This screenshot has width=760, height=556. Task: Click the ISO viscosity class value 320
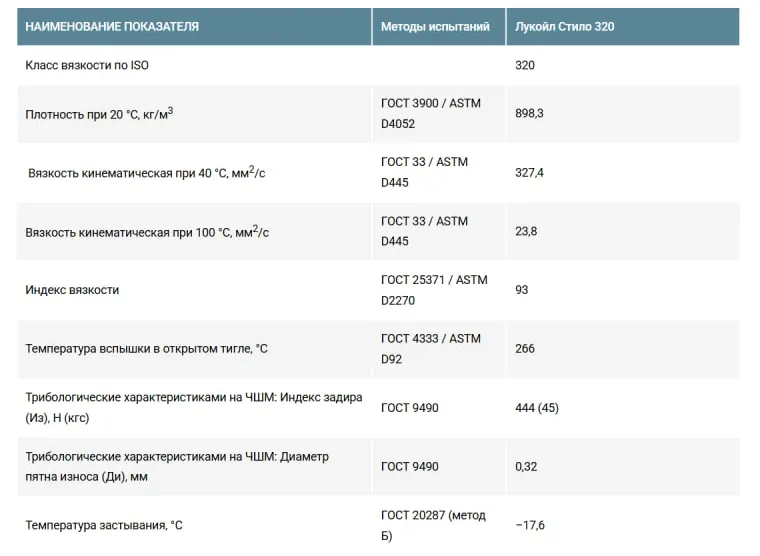pos(525,65)
